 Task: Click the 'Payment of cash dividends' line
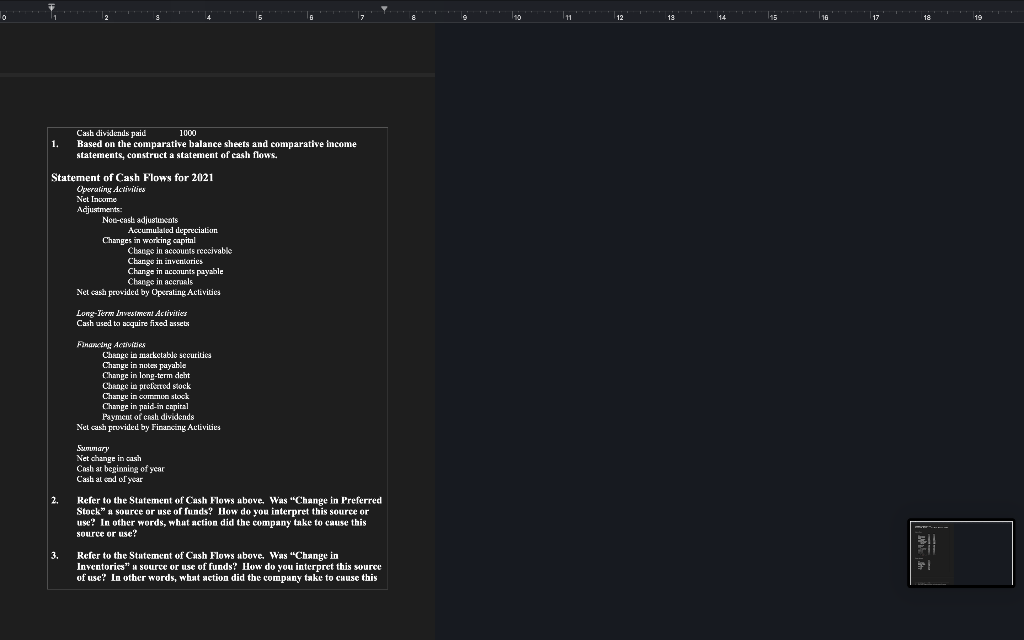(x=148, y=417)
